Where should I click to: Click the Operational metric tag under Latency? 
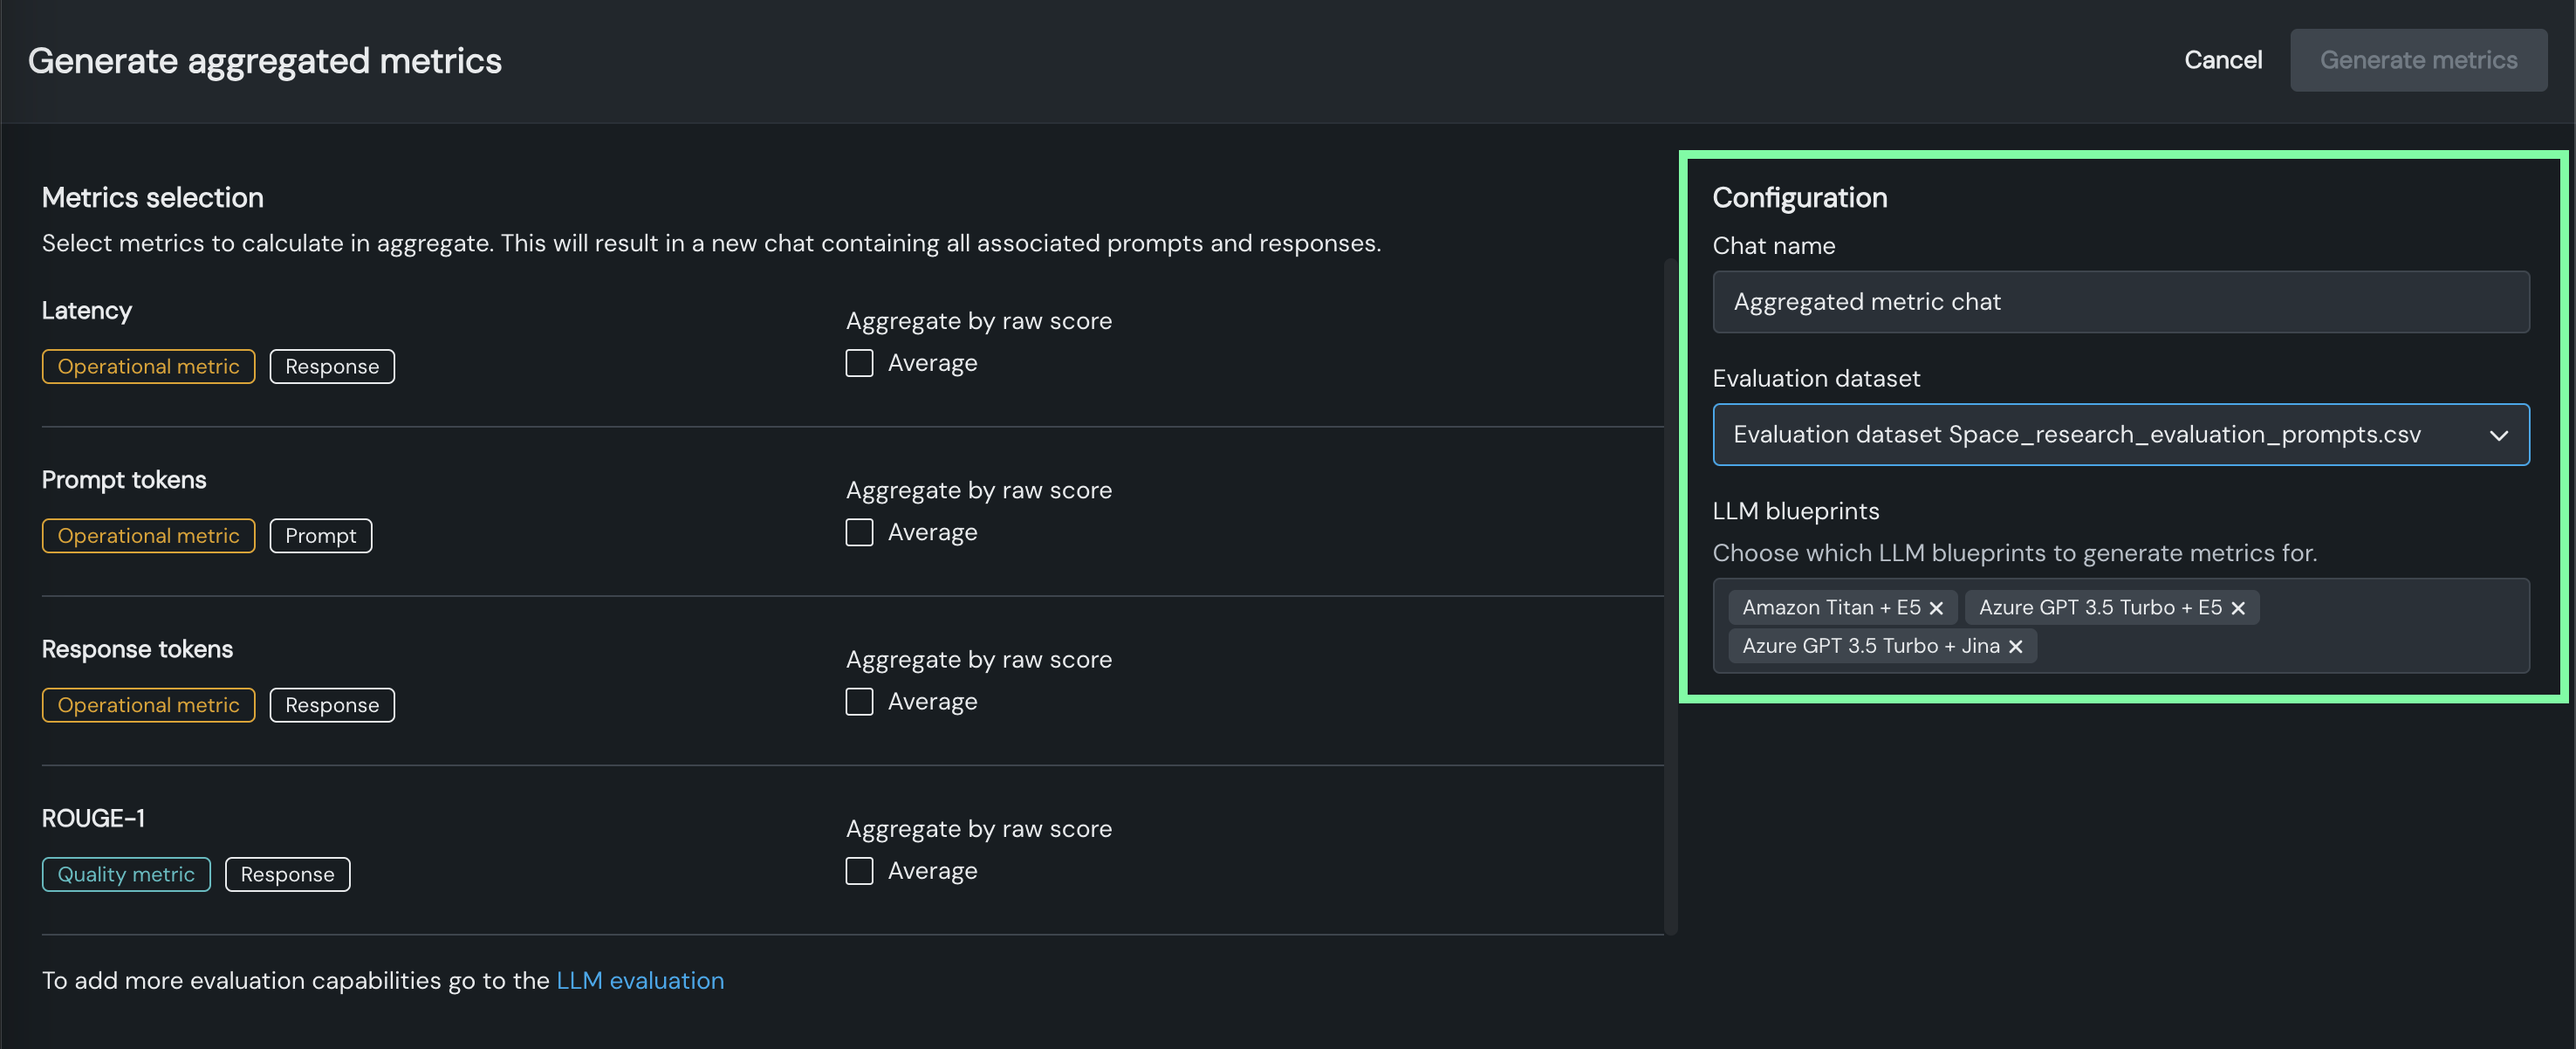click(x=148, y=367)
